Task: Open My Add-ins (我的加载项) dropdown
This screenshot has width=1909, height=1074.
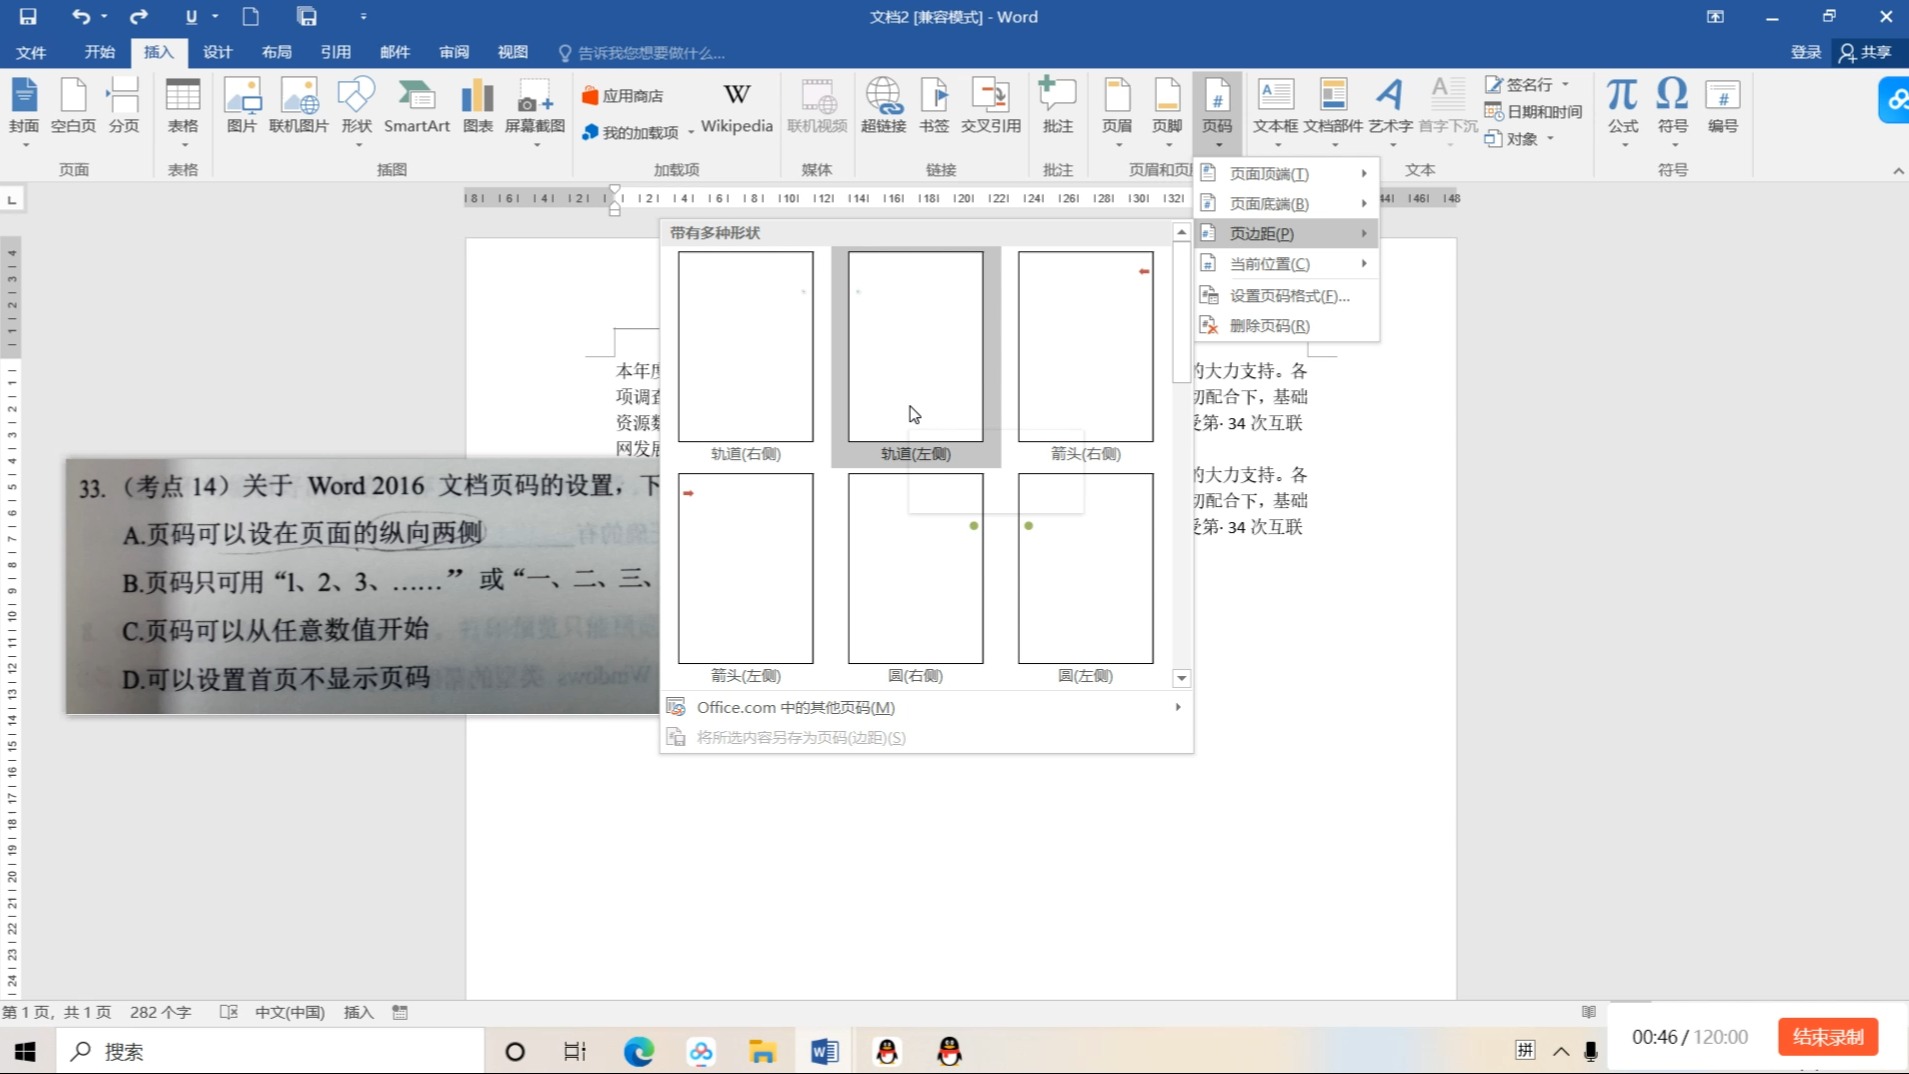Action: tap(638, 132)
